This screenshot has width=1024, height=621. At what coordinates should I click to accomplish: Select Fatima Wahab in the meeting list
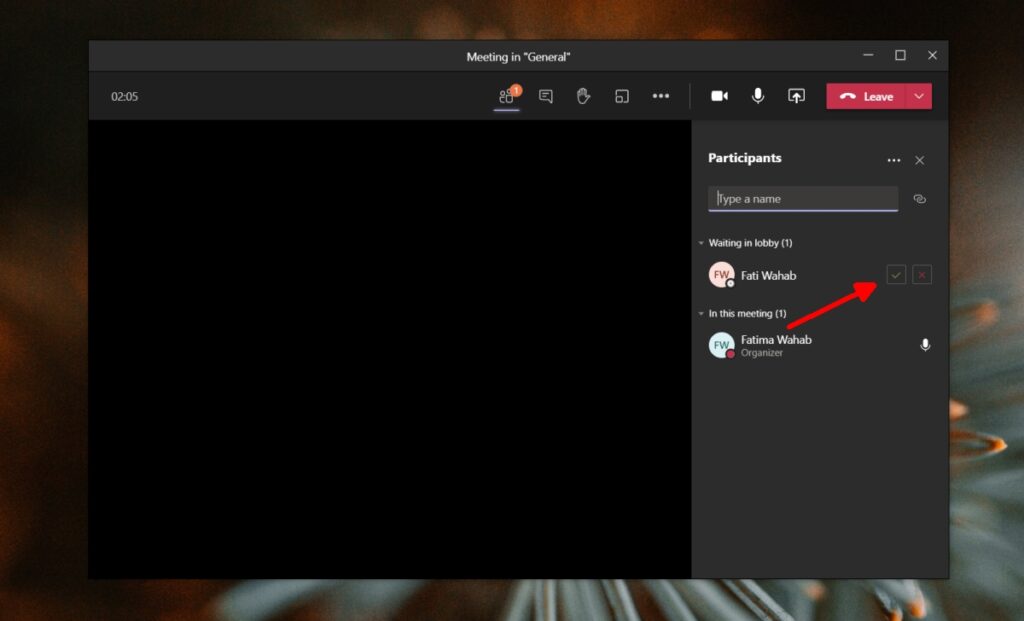[775, 340]
